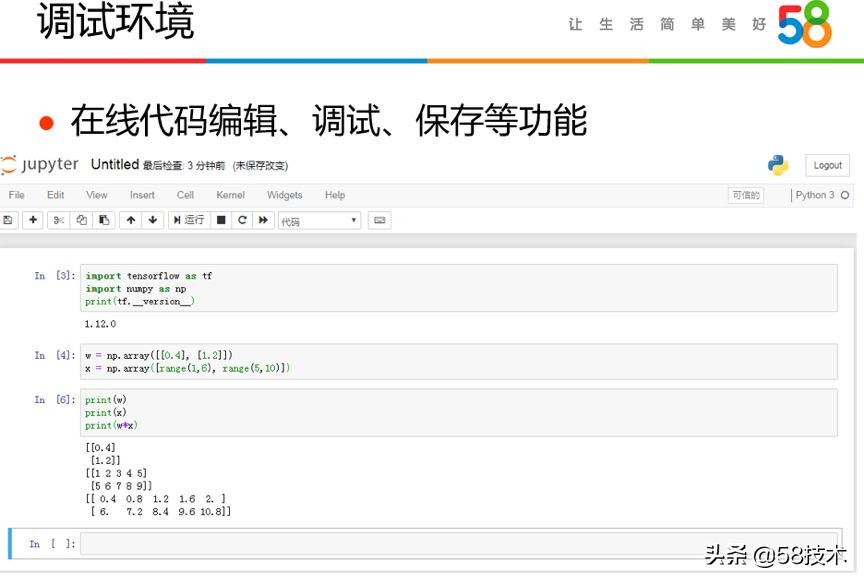Click the 未保存改变 unsaved status text

(260, 166)
